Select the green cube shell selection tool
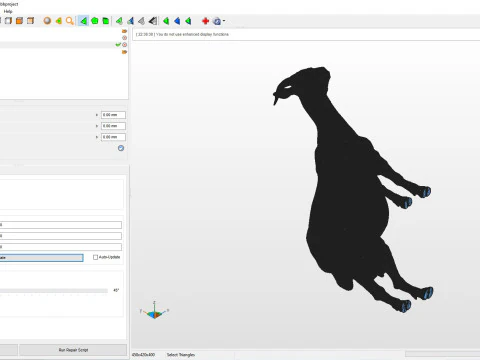This screenshot has width=480, height=360. click(x=106, y=21)
